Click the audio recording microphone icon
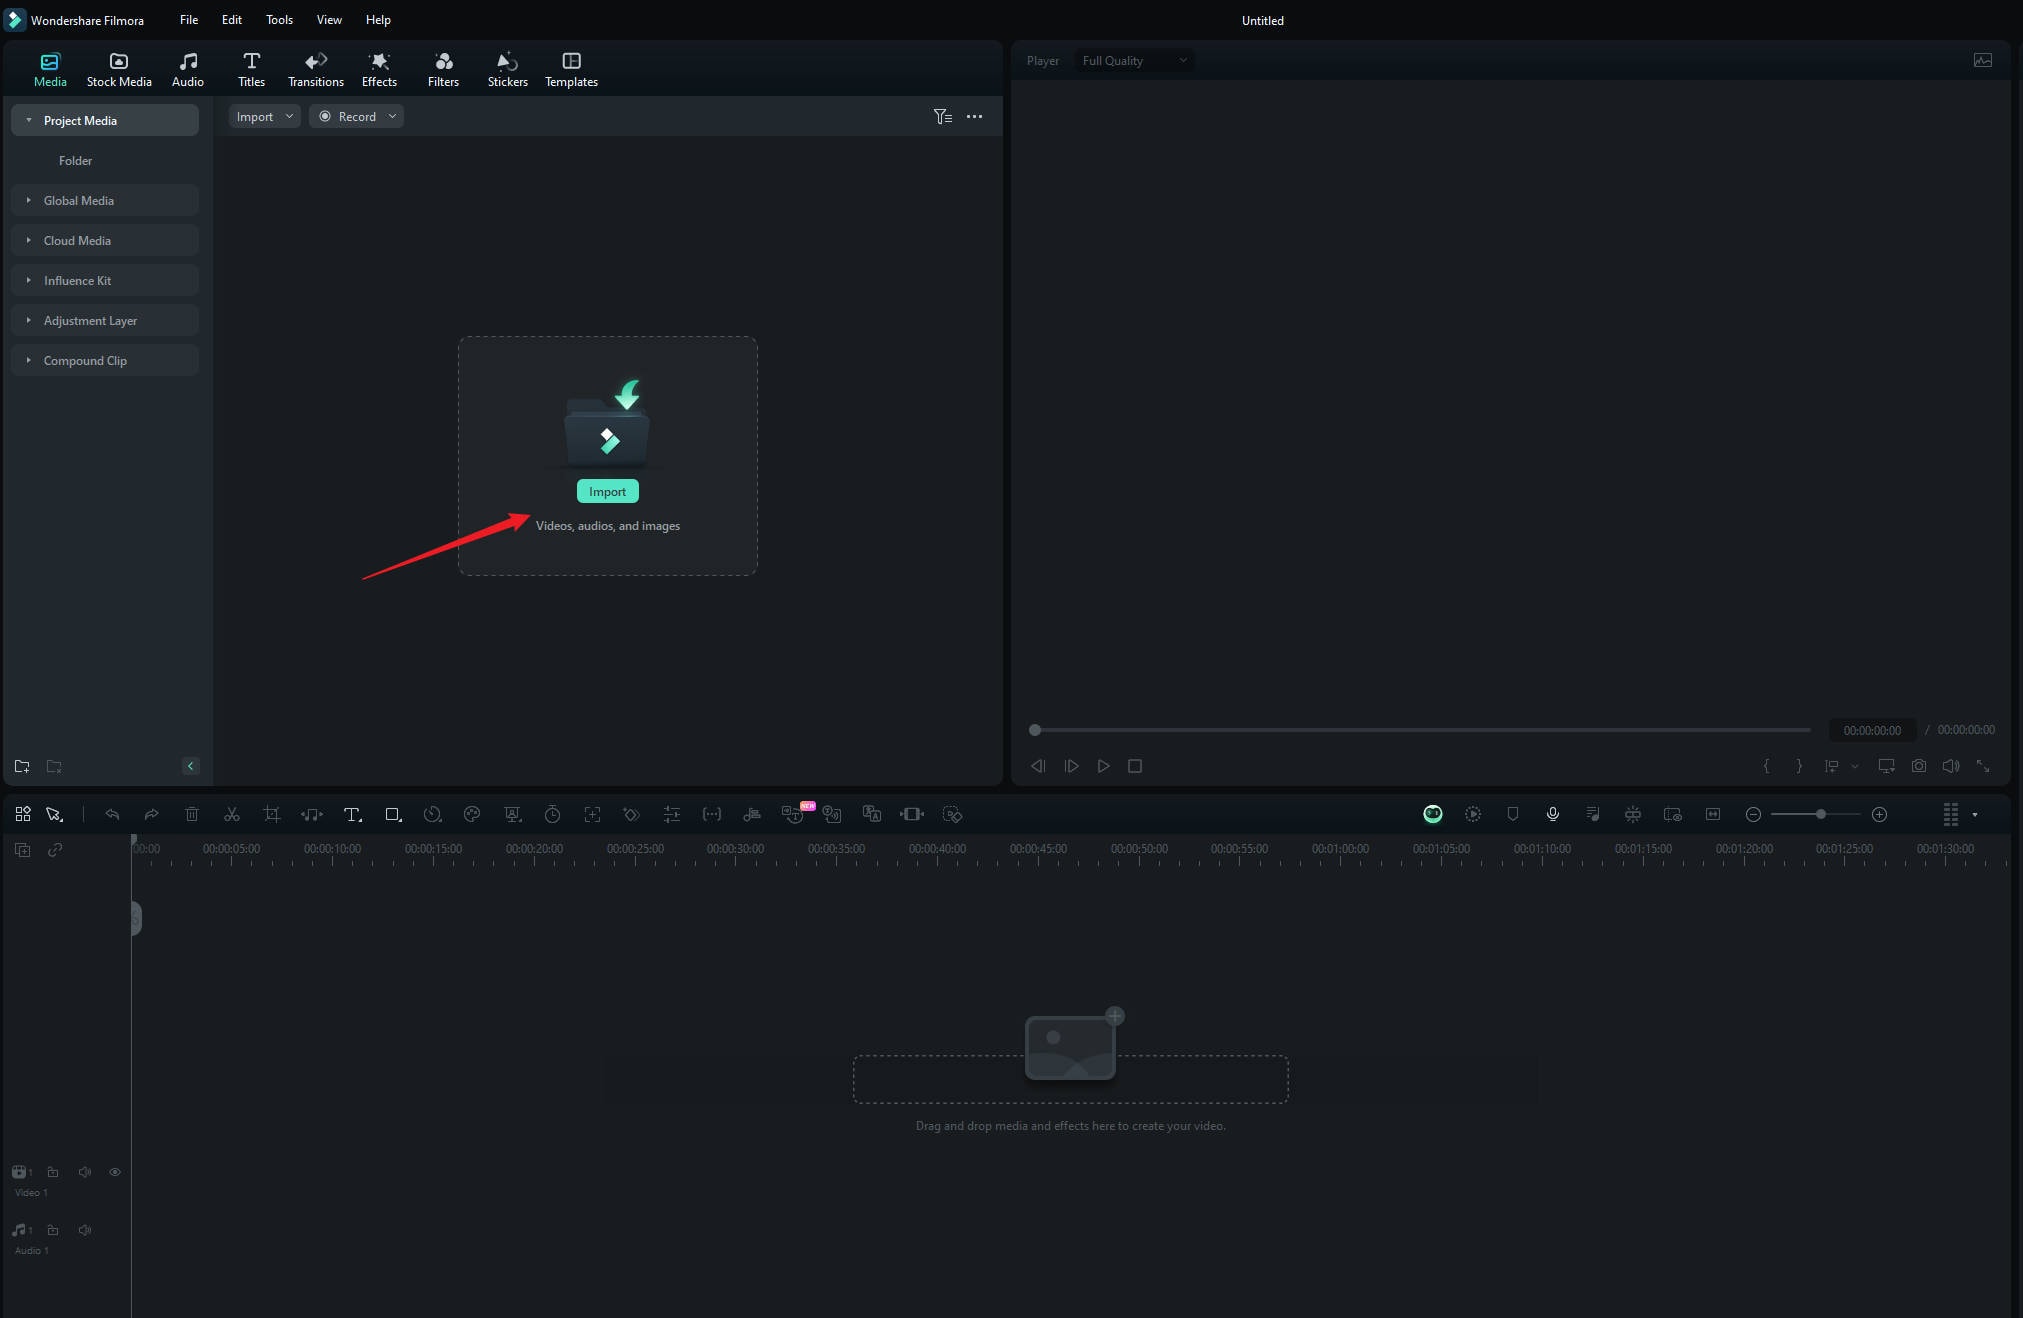Image resolution: width=2023 pixels, height=1318 pixels. pyautogui.click(x=1553, y=814)
